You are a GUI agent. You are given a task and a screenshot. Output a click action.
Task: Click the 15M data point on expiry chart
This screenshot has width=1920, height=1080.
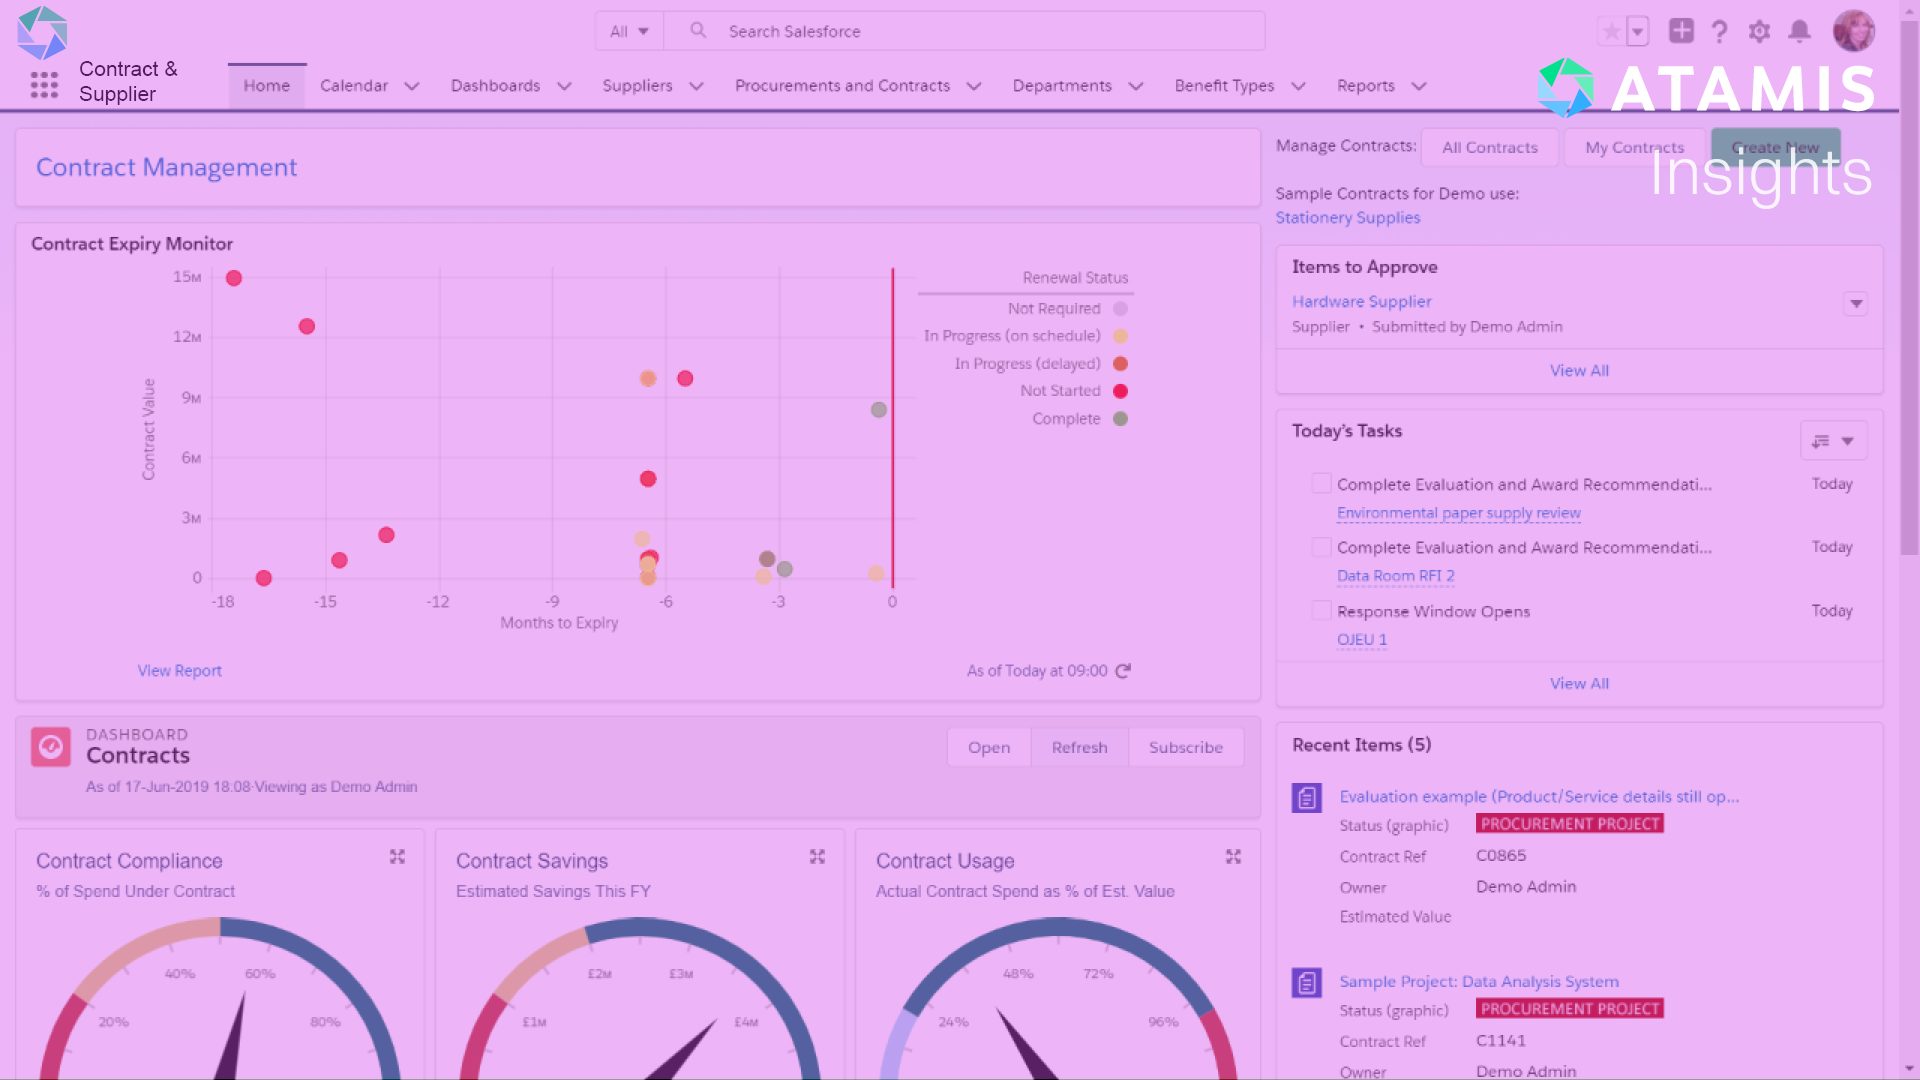click(233, 278)
